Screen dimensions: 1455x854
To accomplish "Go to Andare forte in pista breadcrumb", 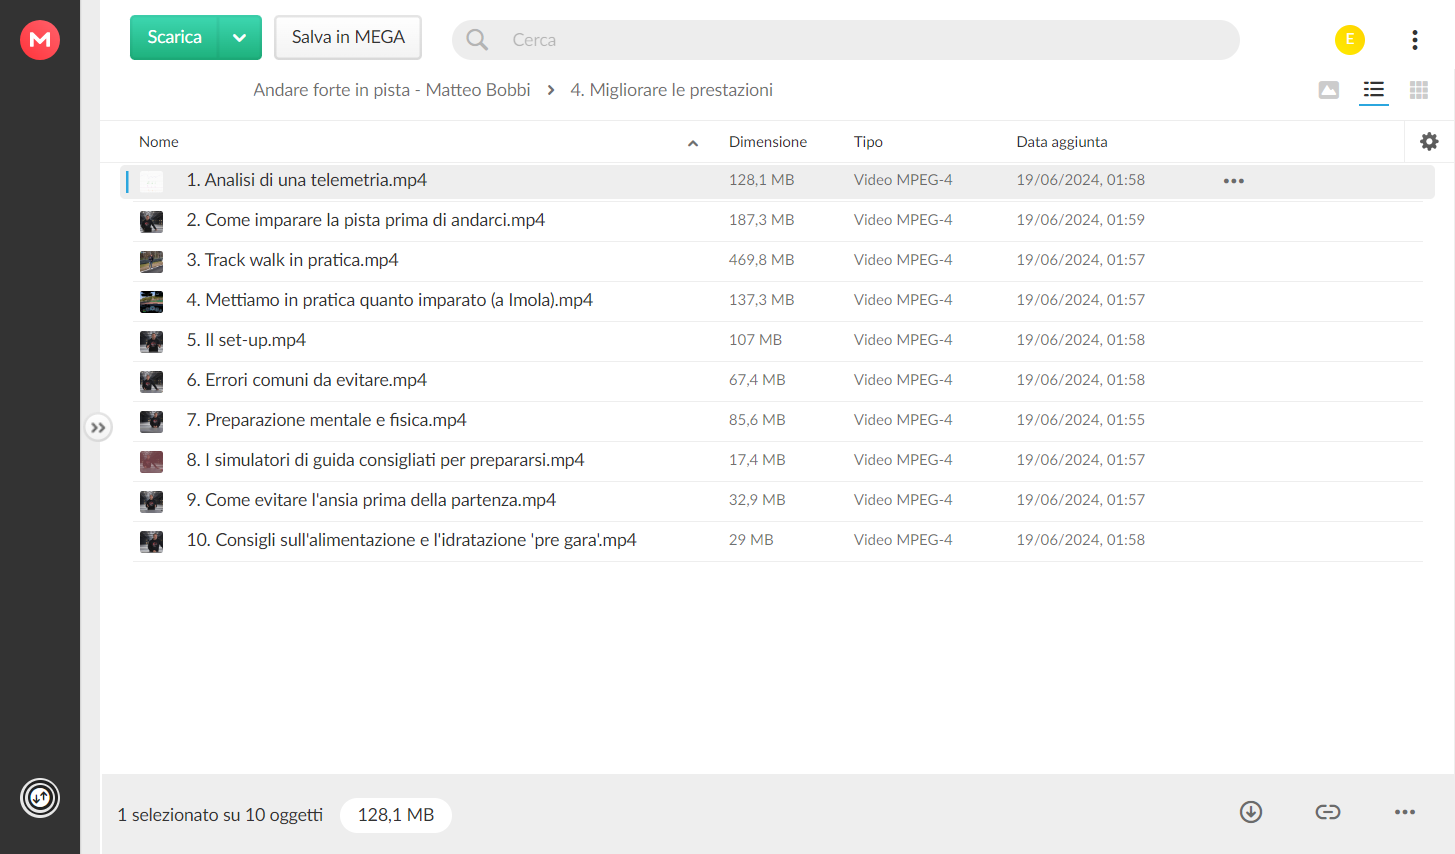I will coord(392,90).
